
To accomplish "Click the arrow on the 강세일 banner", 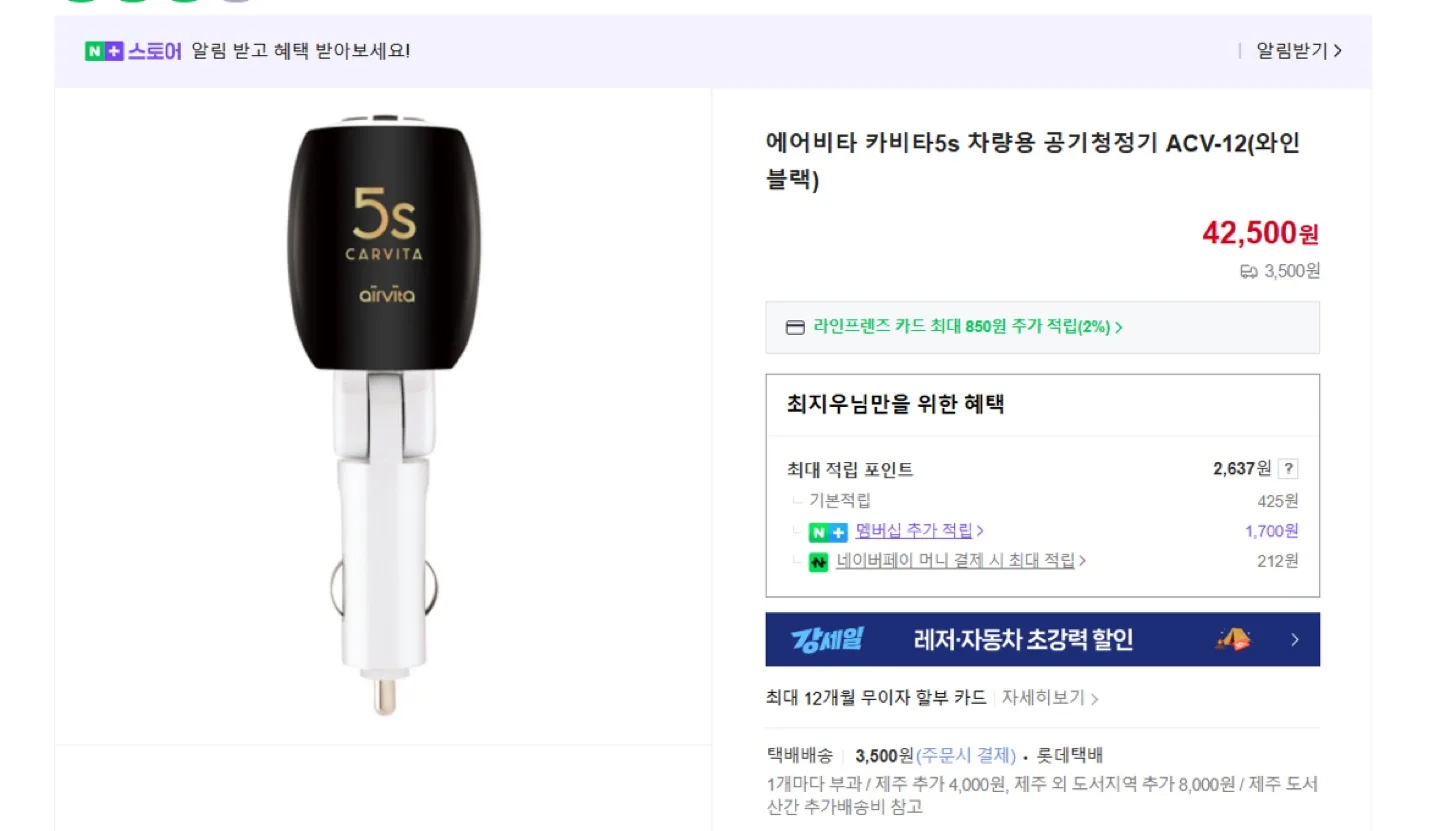I will [1295, 640].
